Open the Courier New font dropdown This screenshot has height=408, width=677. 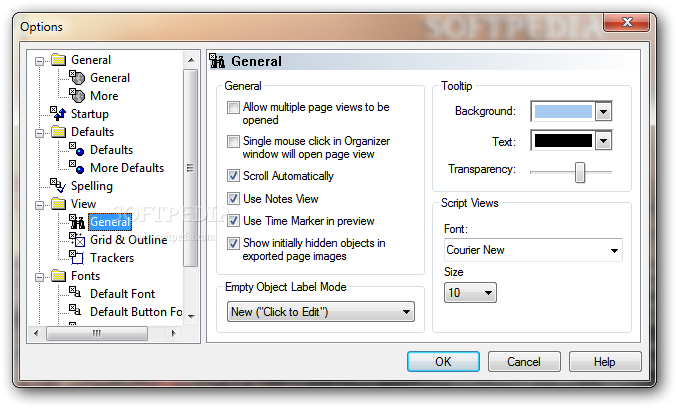click(x=533, y=250)
